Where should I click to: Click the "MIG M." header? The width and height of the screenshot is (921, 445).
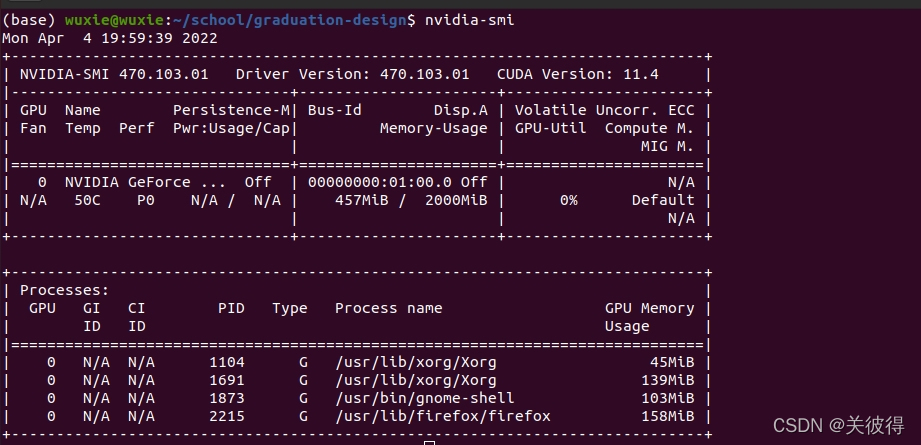pos(667,147)
